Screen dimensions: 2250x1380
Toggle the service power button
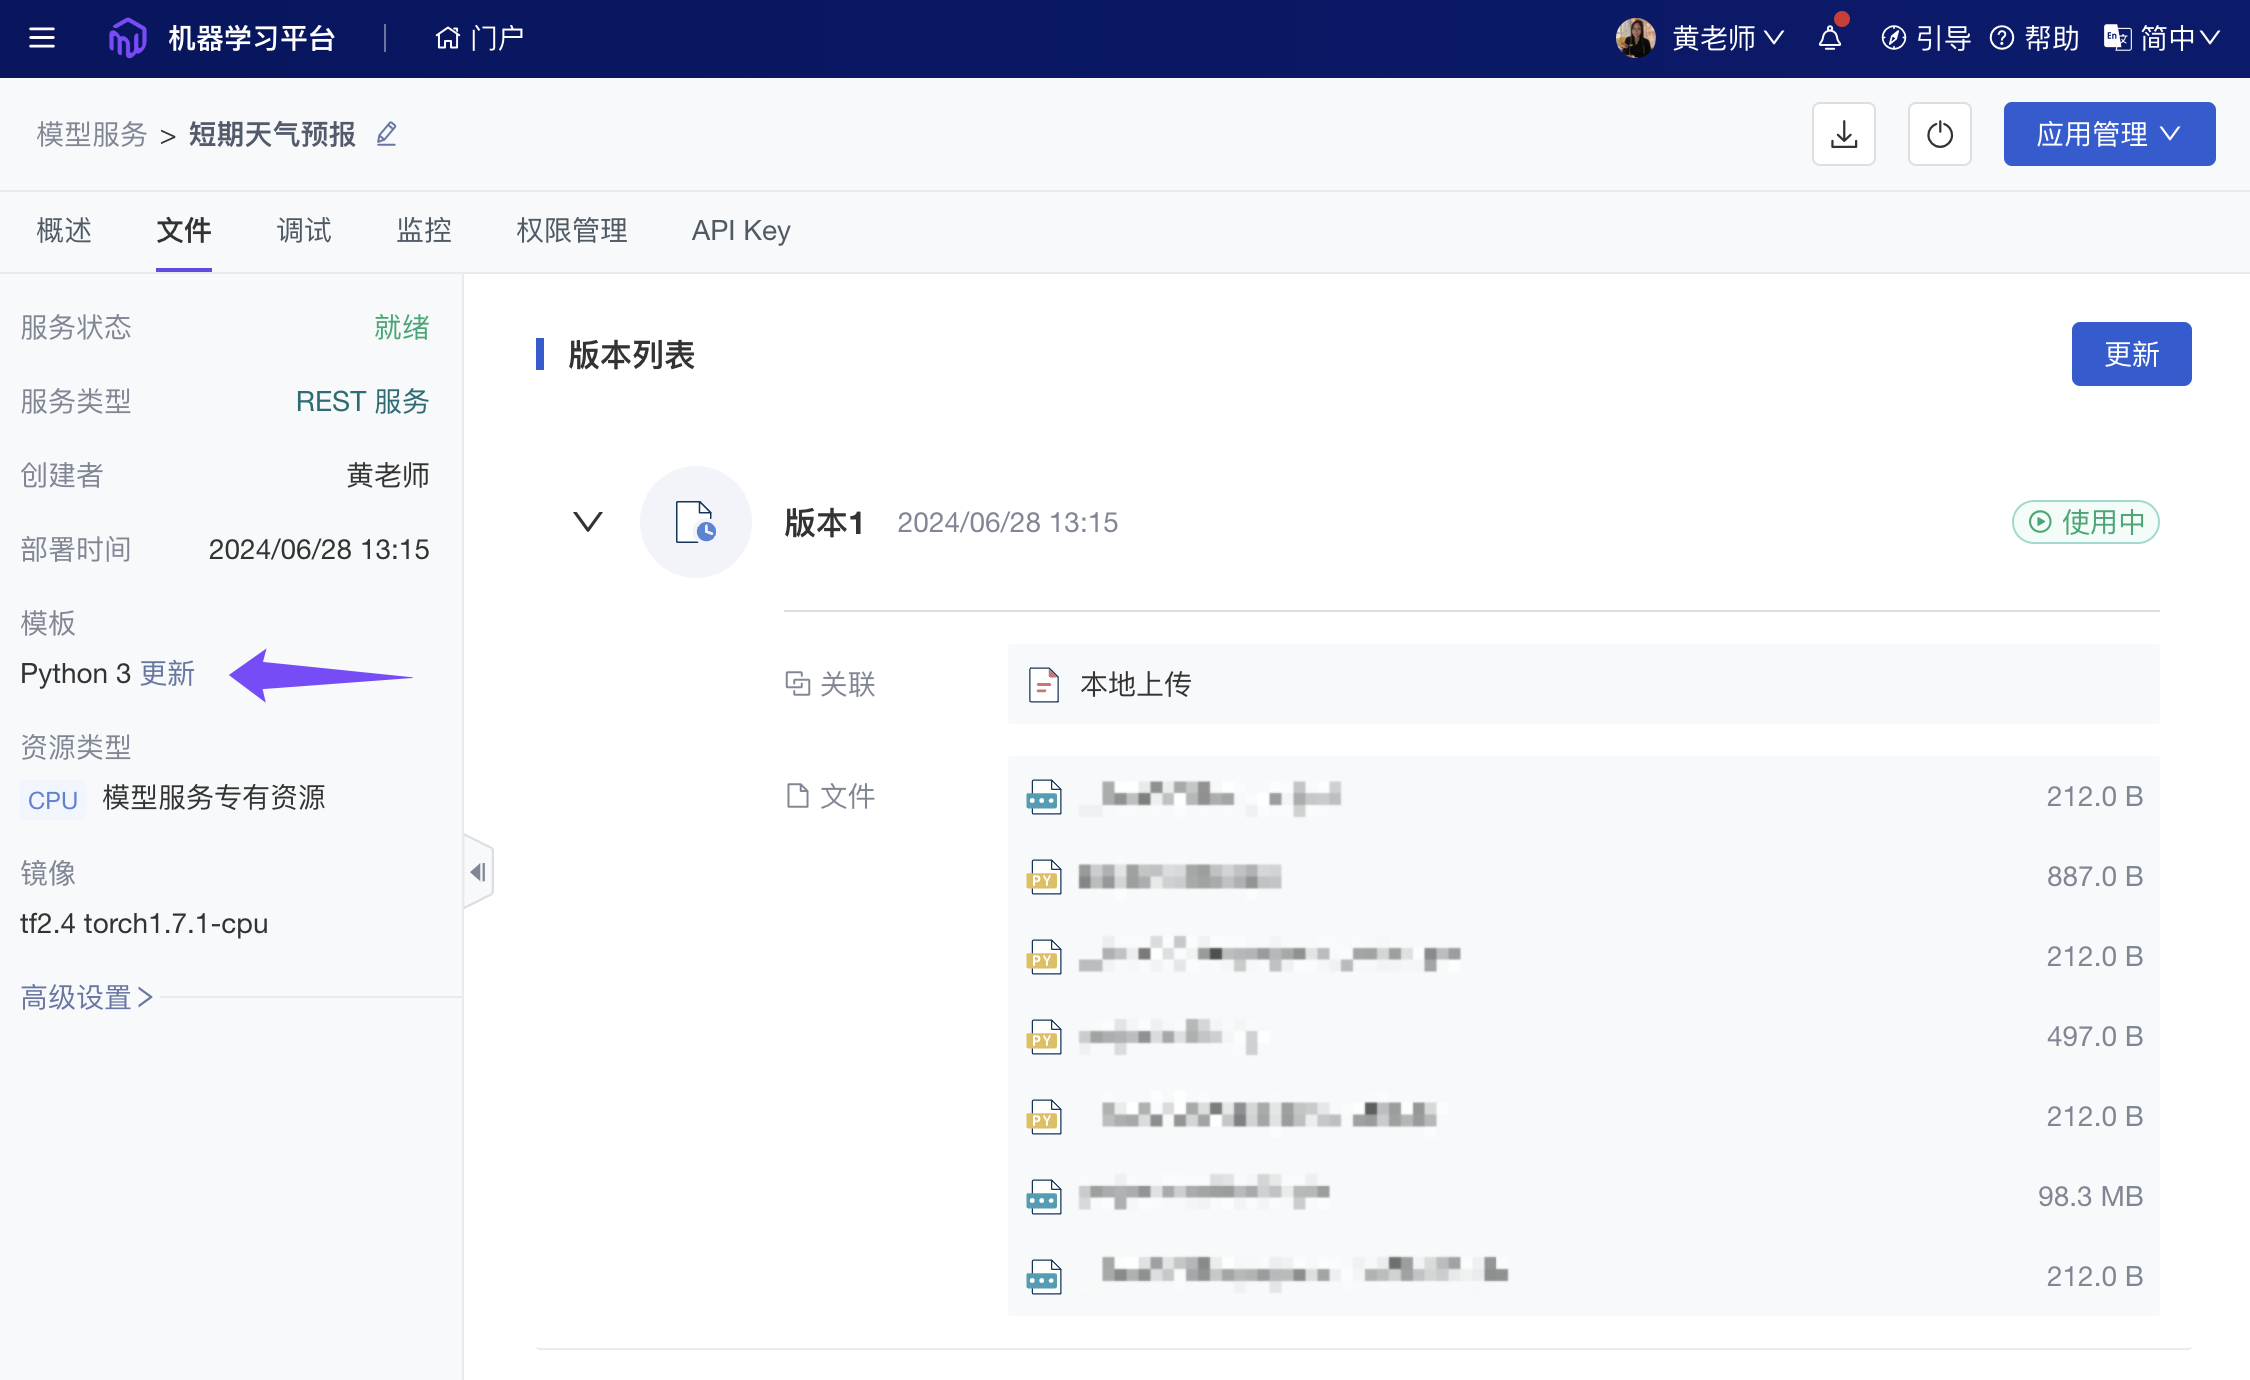tap(1939, 133)
